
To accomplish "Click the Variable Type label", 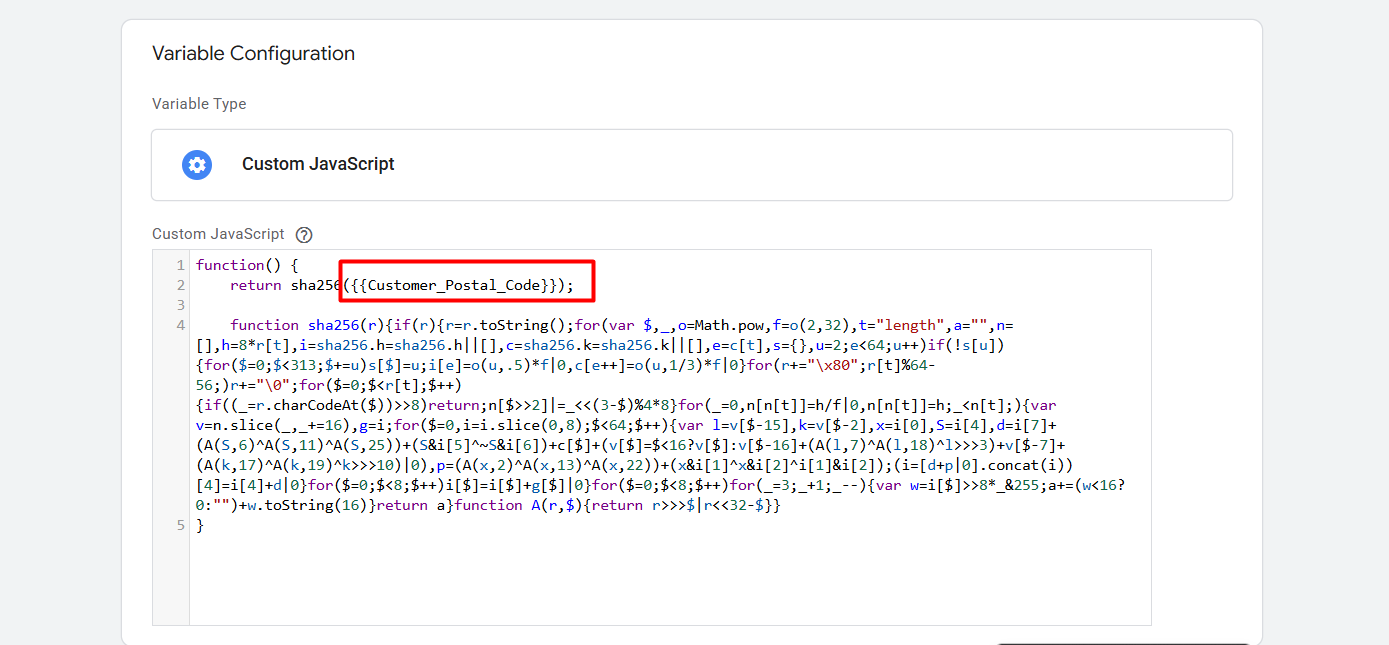I will (x=199, y=104).
